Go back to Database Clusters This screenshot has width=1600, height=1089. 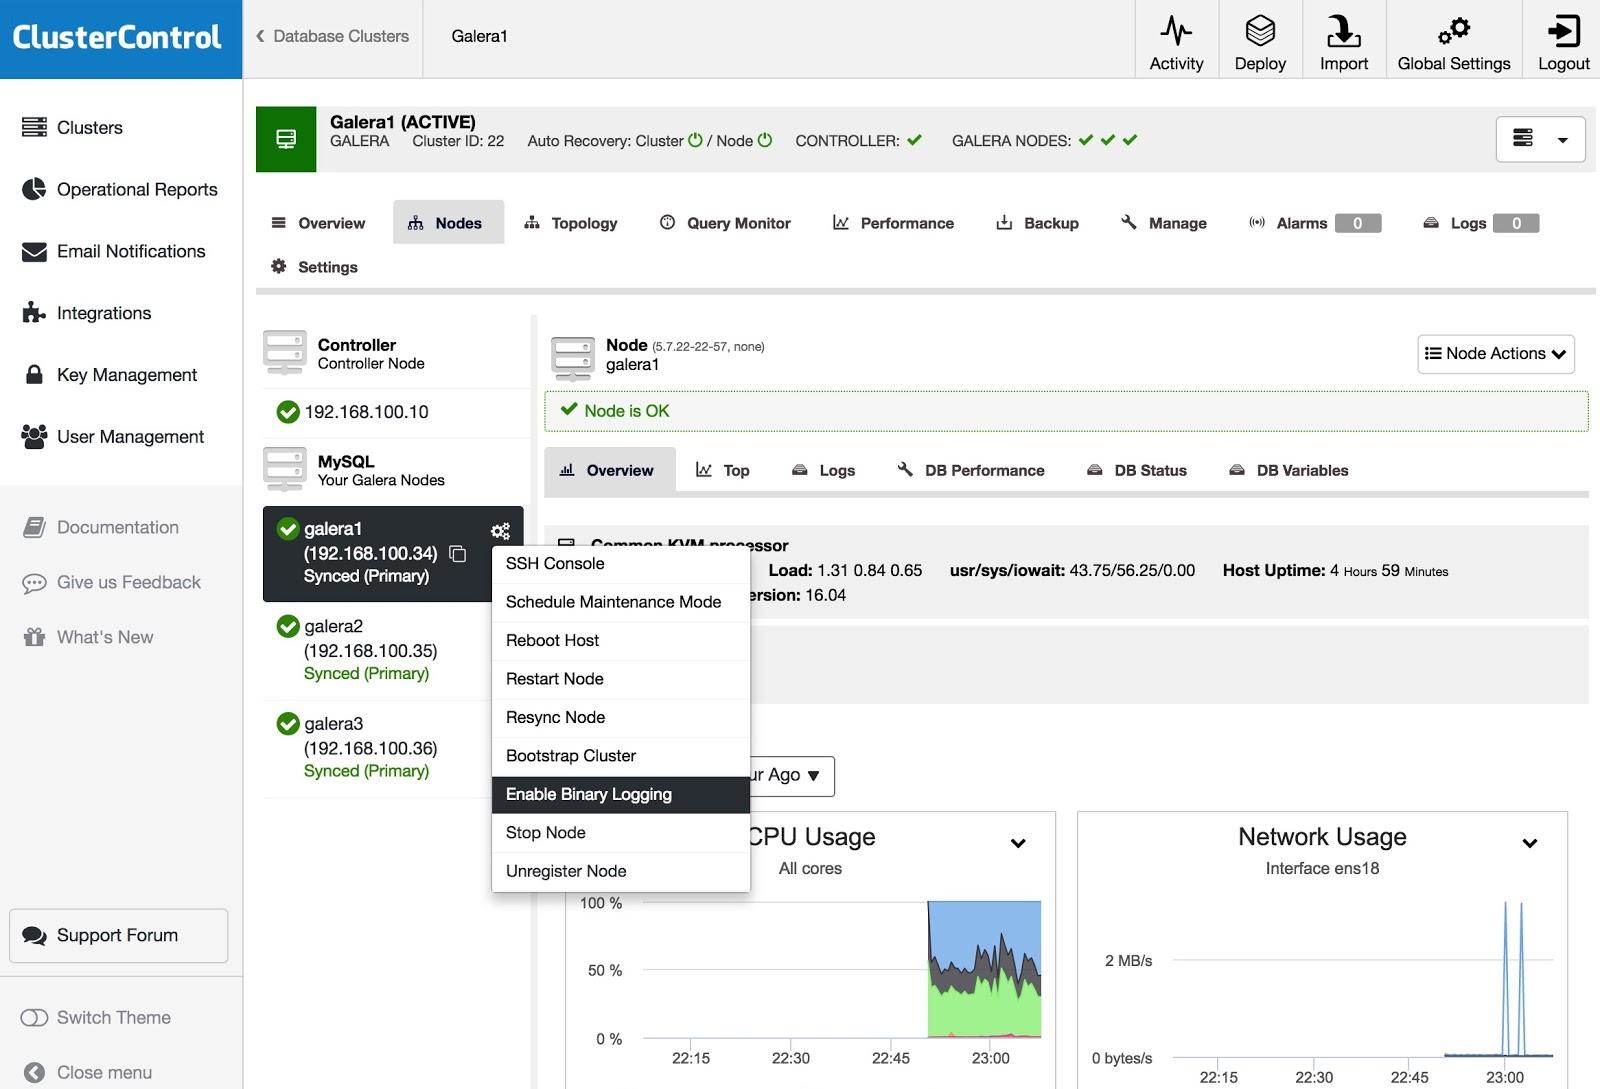(x=332, y=36)
